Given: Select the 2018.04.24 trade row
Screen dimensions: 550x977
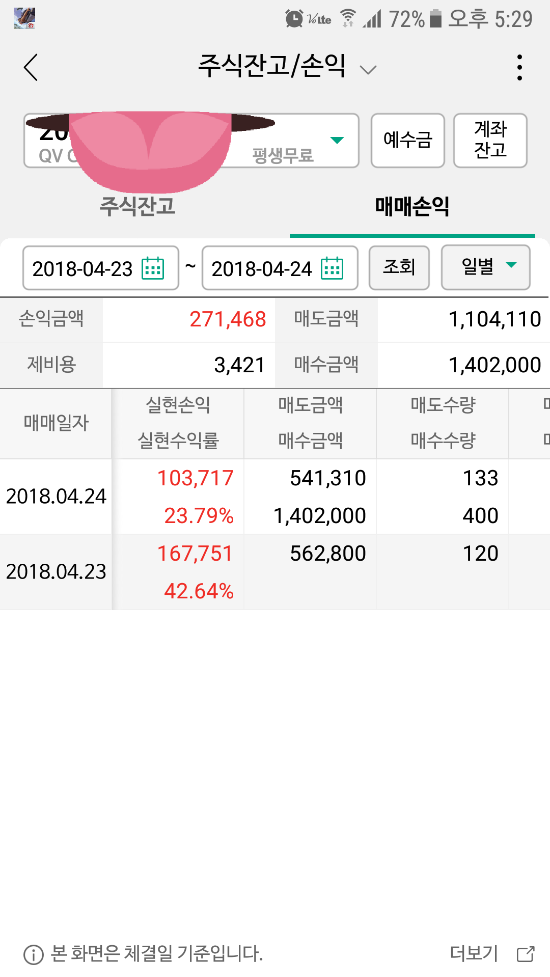Looking at the screenshot, I should click(275, 497).
